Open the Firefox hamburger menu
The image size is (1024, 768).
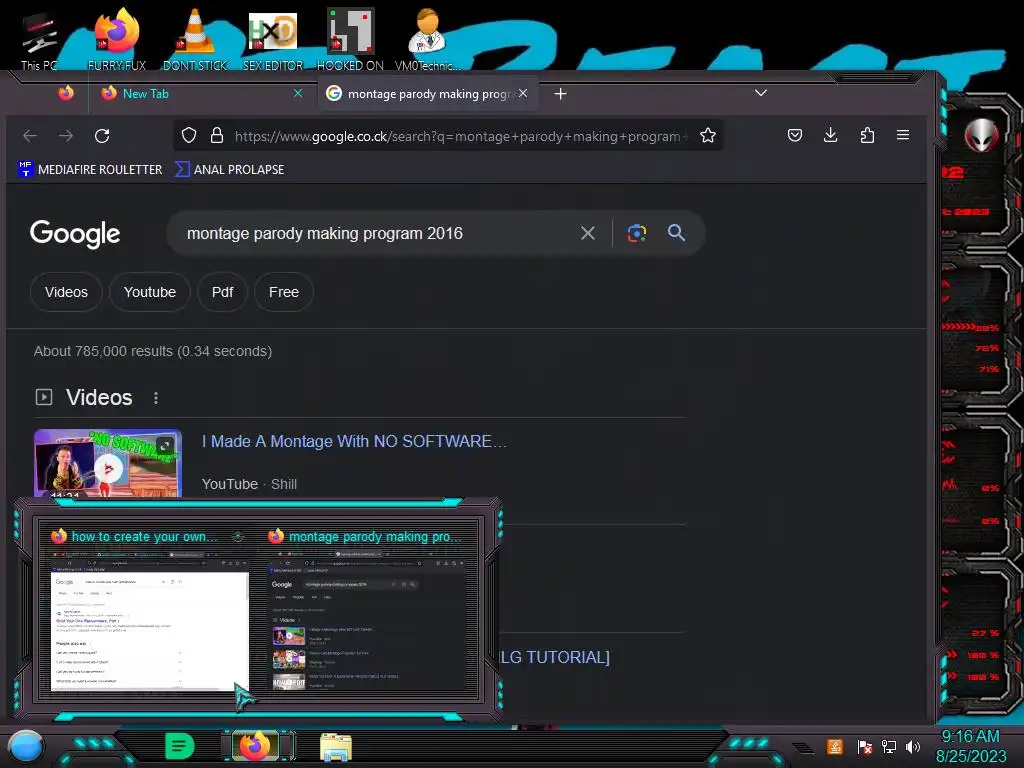pyautogui.click(x=903, y=135)
